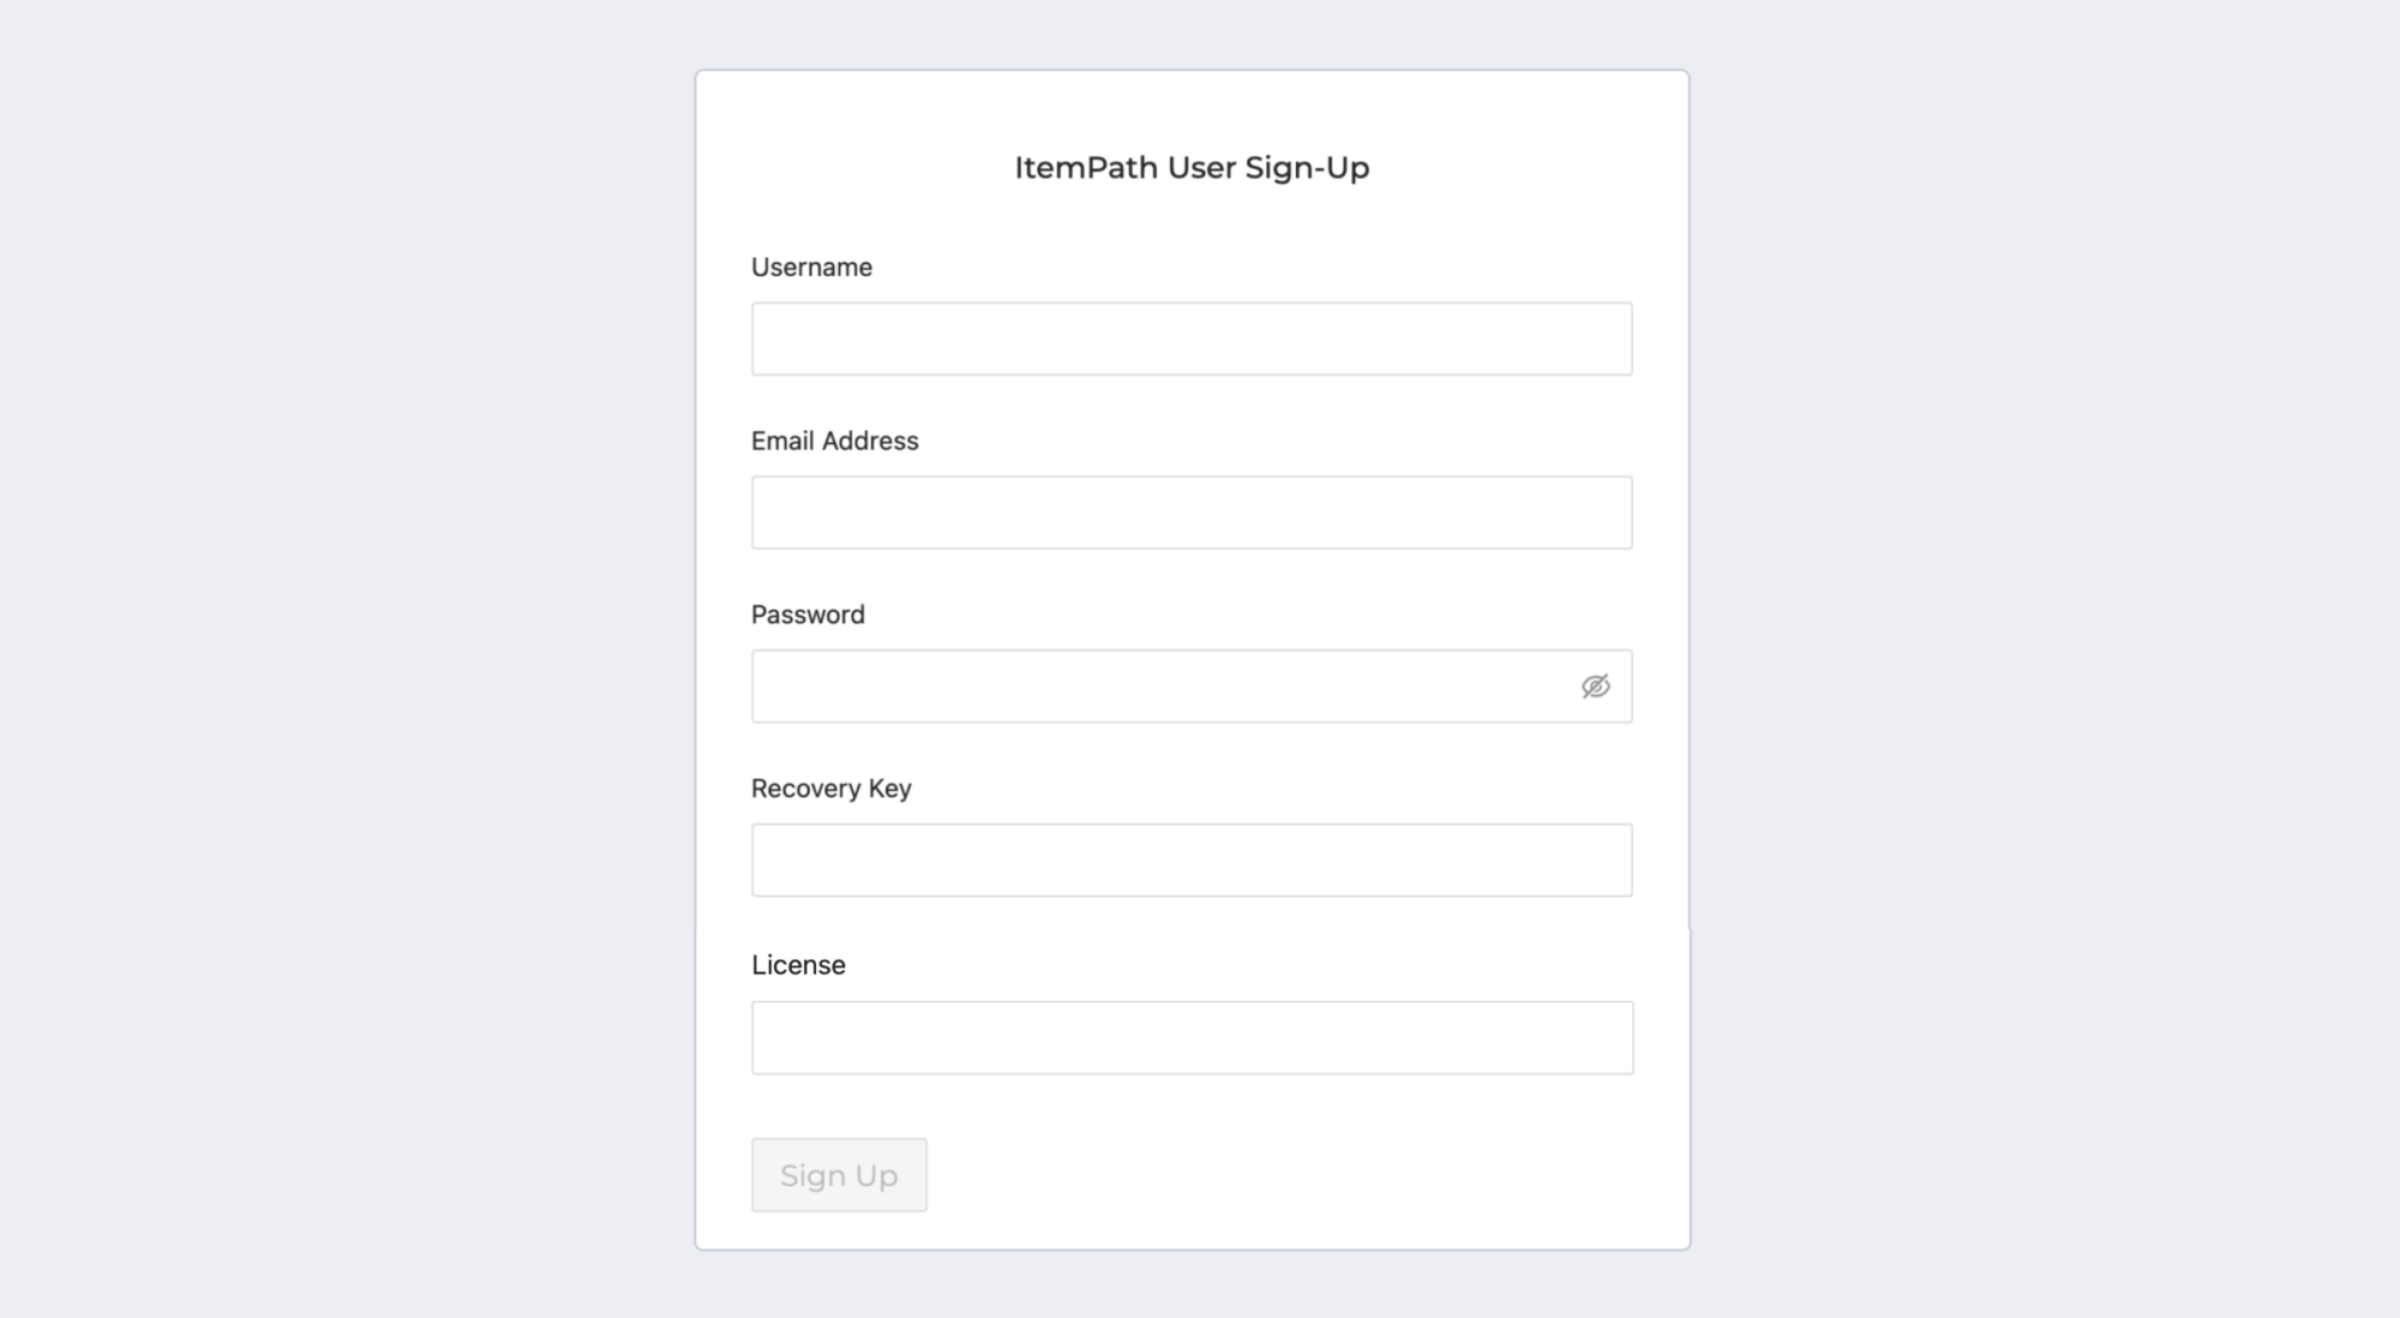Click the hidden password reveal icon

pos(1594,685)
